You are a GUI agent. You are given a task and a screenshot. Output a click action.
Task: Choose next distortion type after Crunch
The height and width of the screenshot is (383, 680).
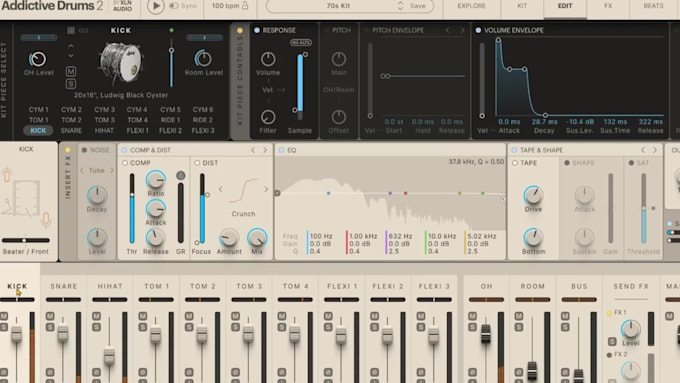pyautogui.click(x=266, y=189)
